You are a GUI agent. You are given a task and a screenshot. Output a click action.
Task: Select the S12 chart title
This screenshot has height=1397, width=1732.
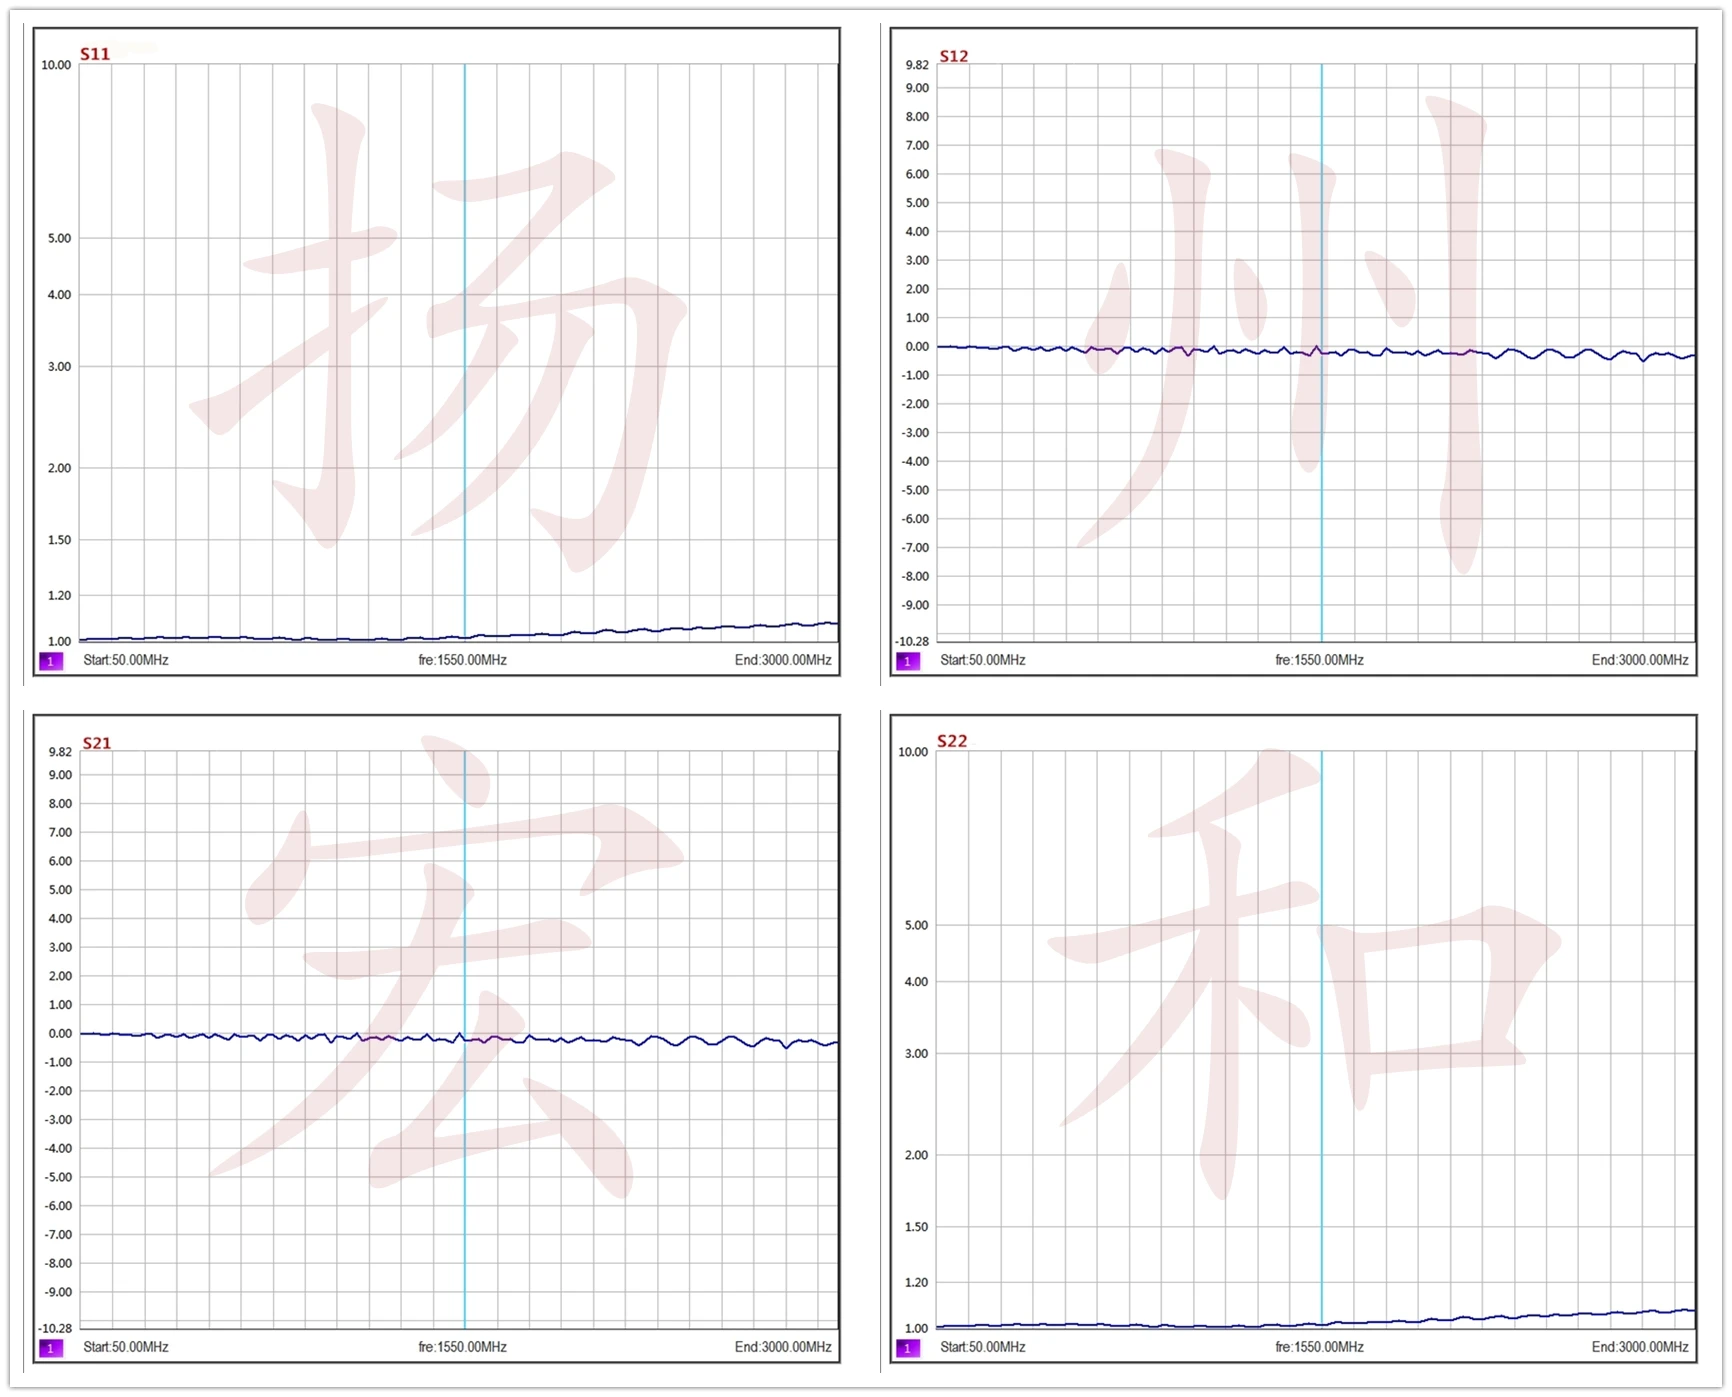pos(954,56)
